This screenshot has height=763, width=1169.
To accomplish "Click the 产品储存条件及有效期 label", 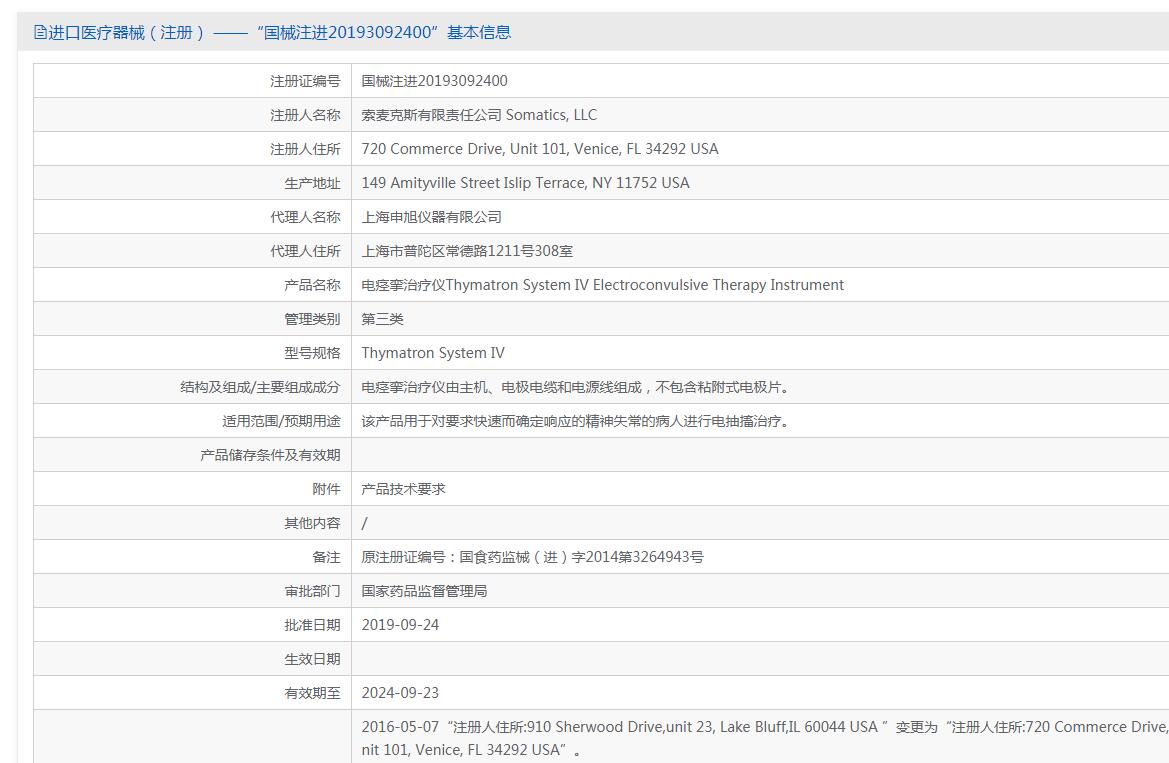I will (270, 455).
